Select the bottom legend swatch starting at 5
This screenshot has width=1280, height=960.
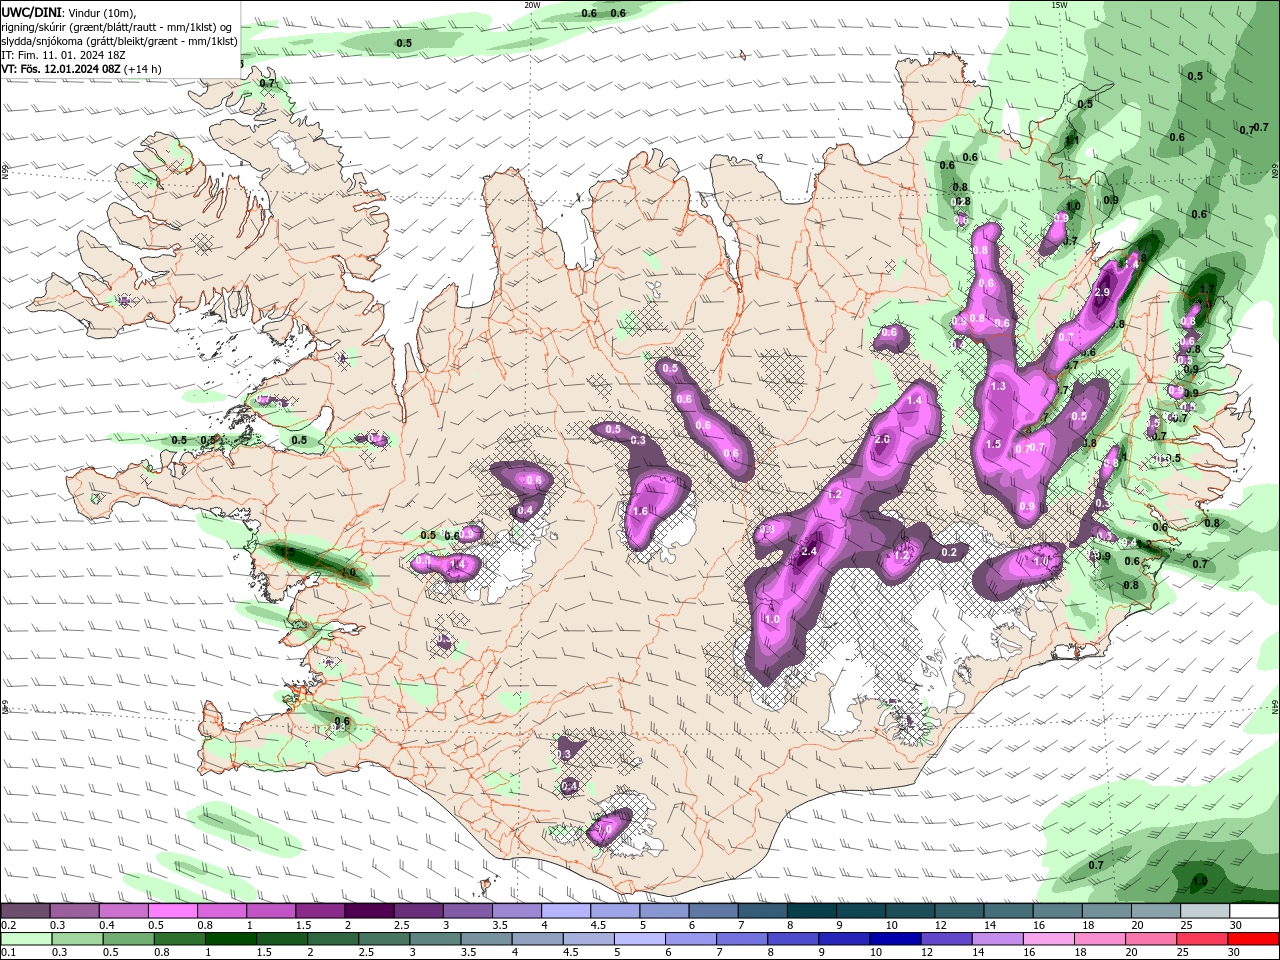point(641,939)
